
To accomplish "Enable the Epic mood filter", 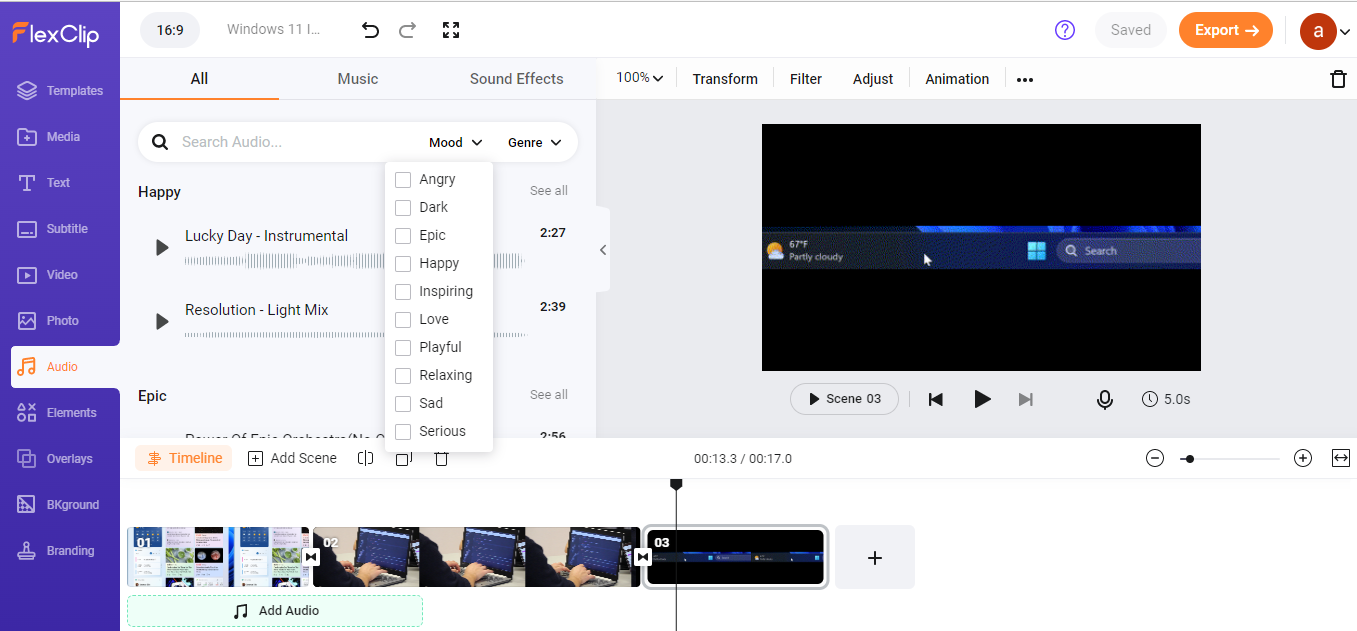I will pyautogui.click(x=403, y=235).
